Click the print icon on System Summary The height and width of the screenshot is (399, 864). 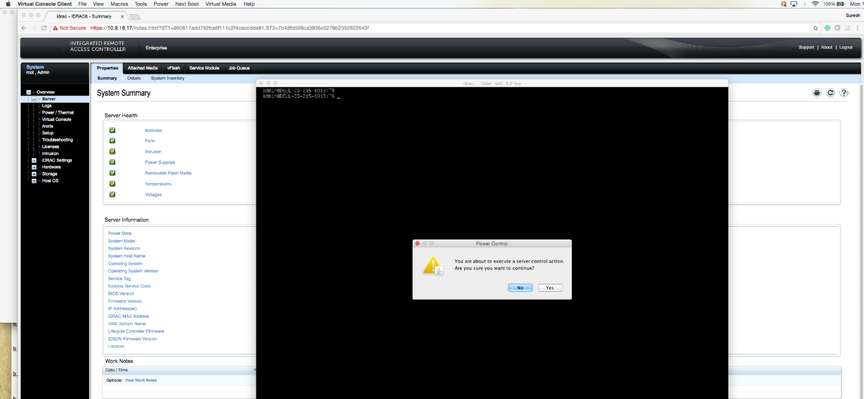[816, 93]
